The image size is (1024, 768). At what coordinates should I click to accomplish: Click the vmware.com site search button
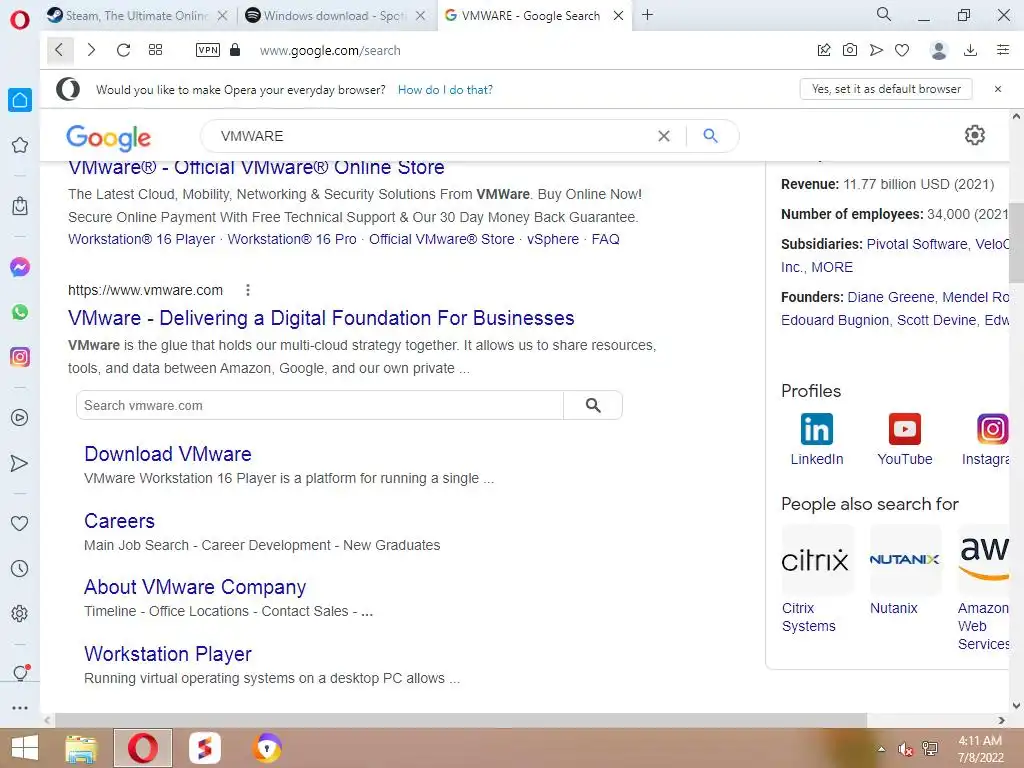click(593, 406)
